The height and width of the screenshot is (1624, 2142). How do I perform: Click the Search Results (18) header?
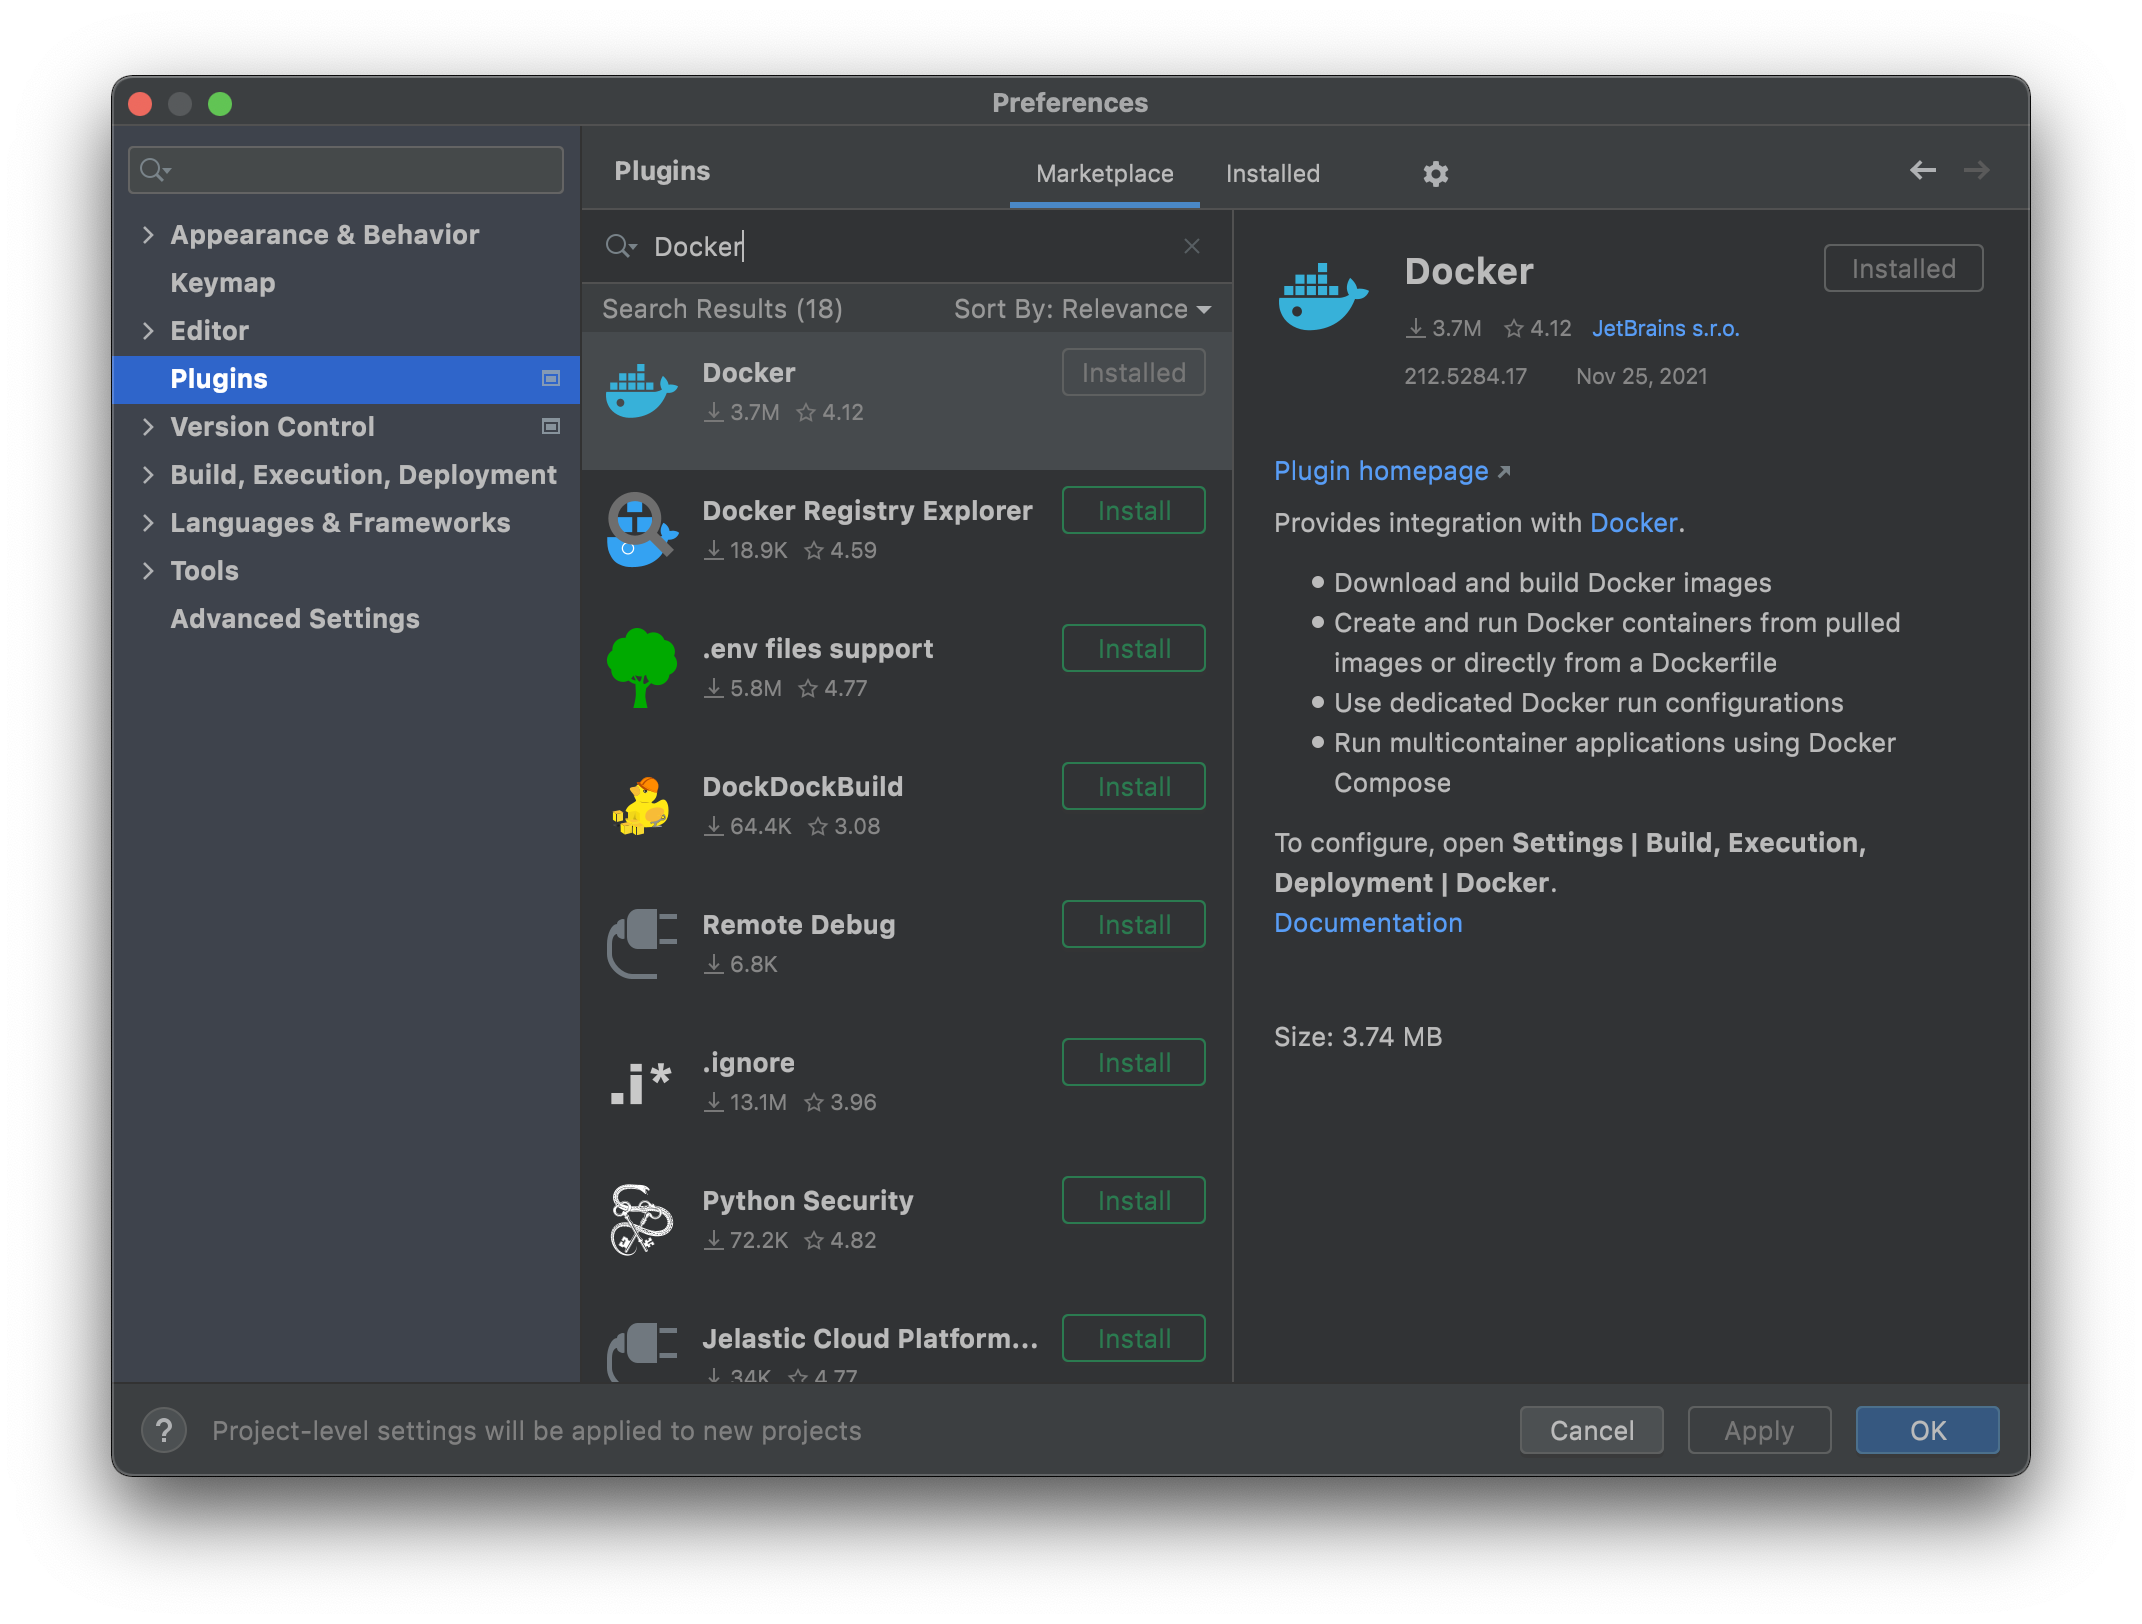[x=722, y=309]
